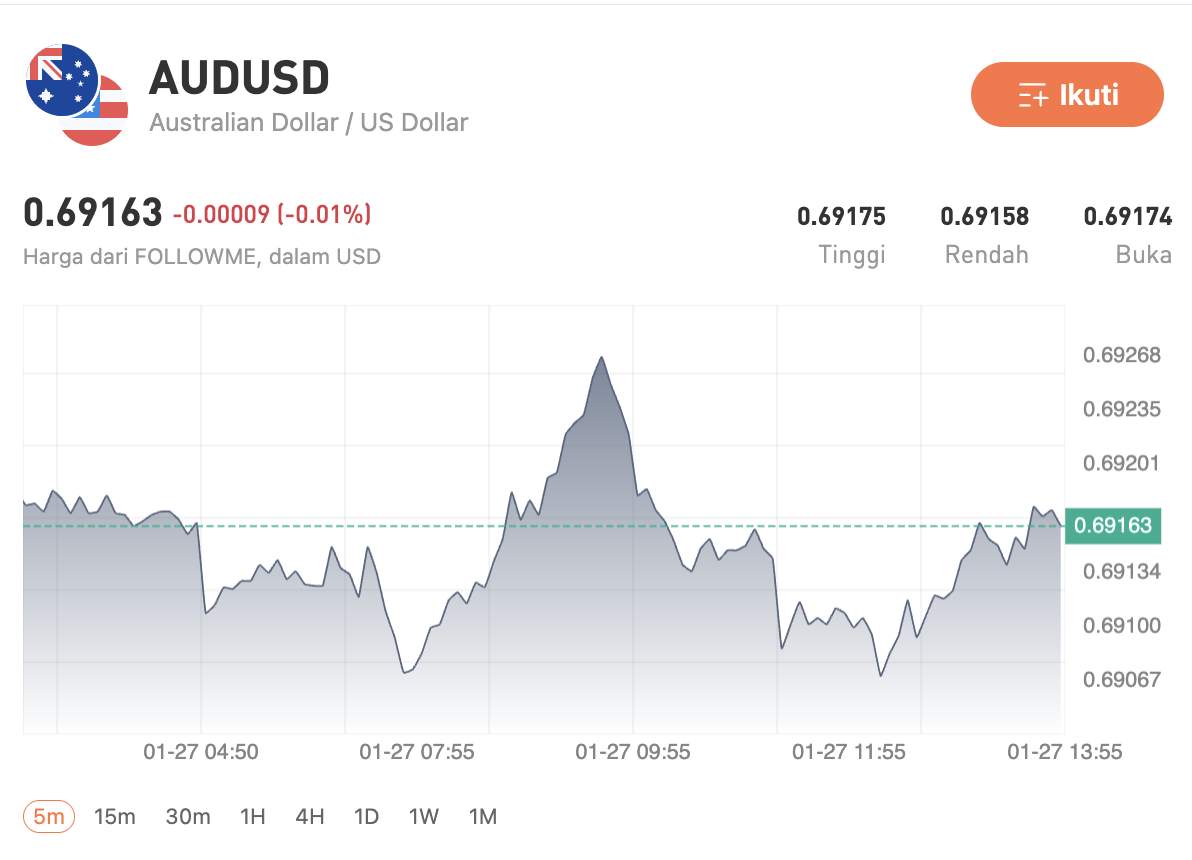Select the 1M monthly timeframe

click(x=482, y=816)
